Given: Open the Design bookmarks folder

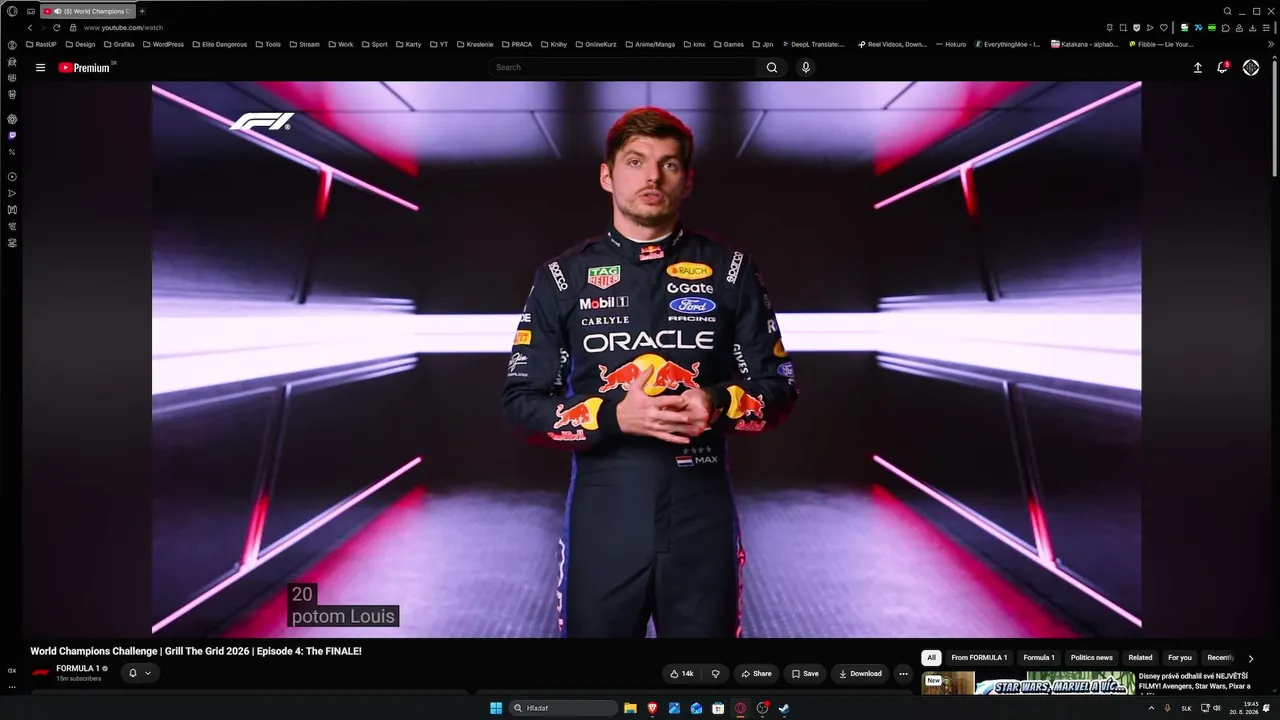Looking at the screenshot, I should tap(80, 44).
